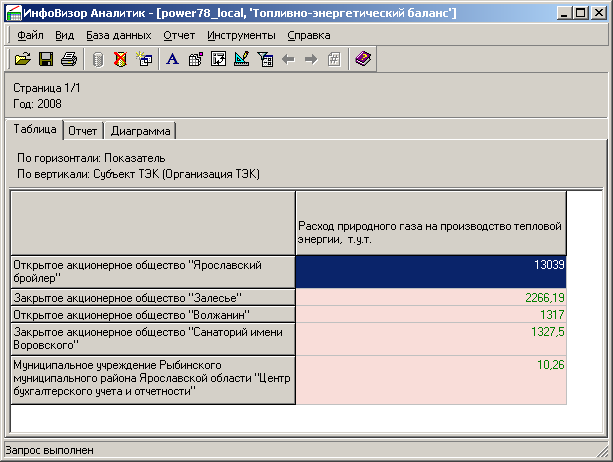Open the База данных menu
Viewport: 613px width, 462px height.
118,35
